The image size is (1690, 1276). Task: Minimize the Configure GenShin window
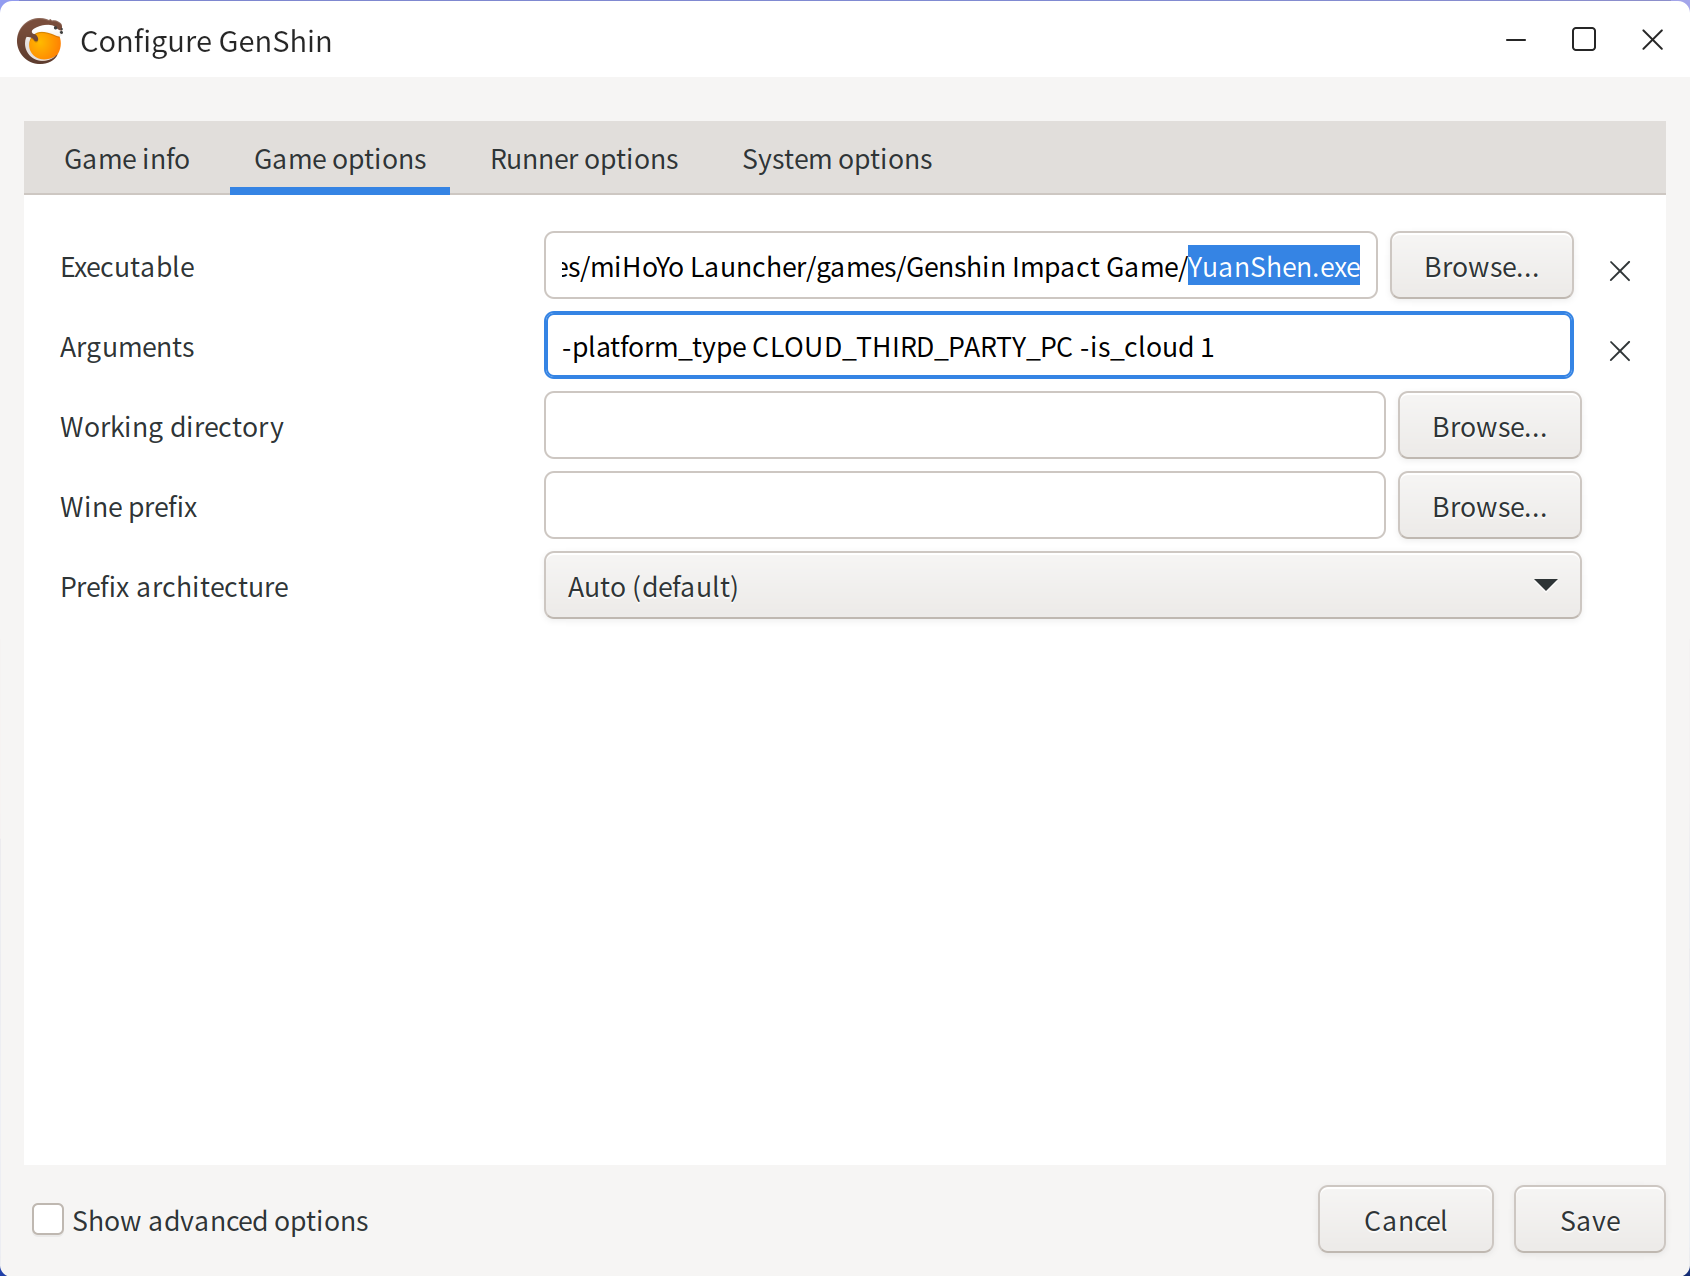tap(1516, 40)
